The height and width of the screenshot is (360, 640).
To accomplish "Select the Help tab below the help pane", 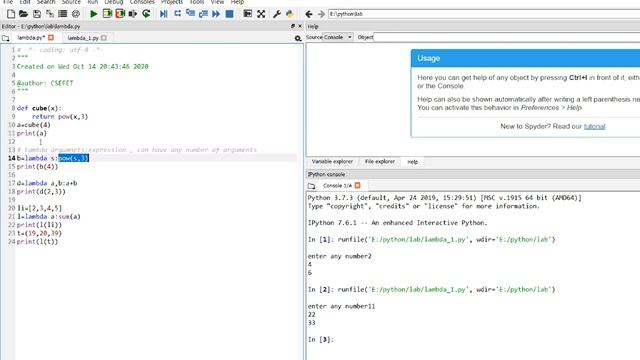I will point(413,162).
